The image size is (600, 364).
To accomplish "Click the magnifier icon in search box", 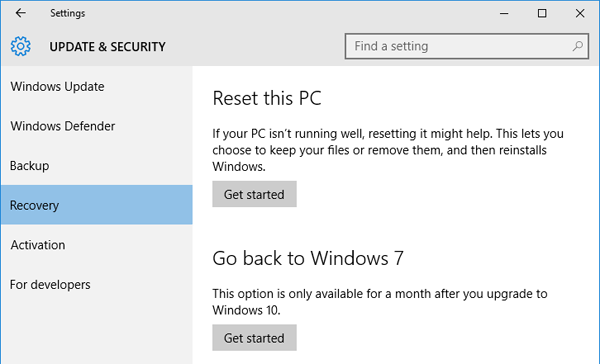I will pyautogui.click(x=577, y=46).
